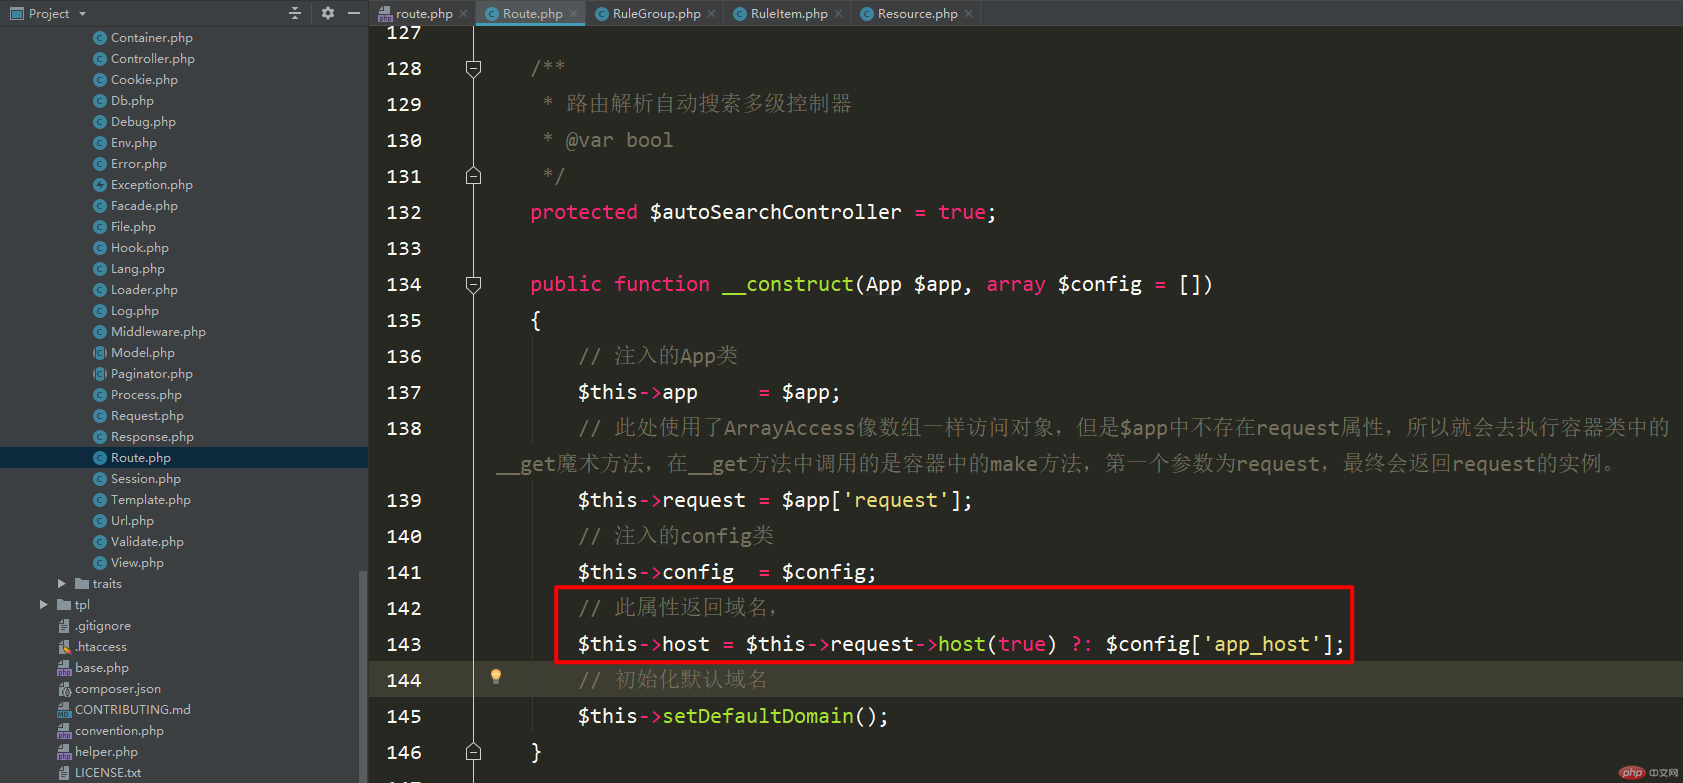Select base.php file
Screen dimensions: 1683x783
pos(101,668)
